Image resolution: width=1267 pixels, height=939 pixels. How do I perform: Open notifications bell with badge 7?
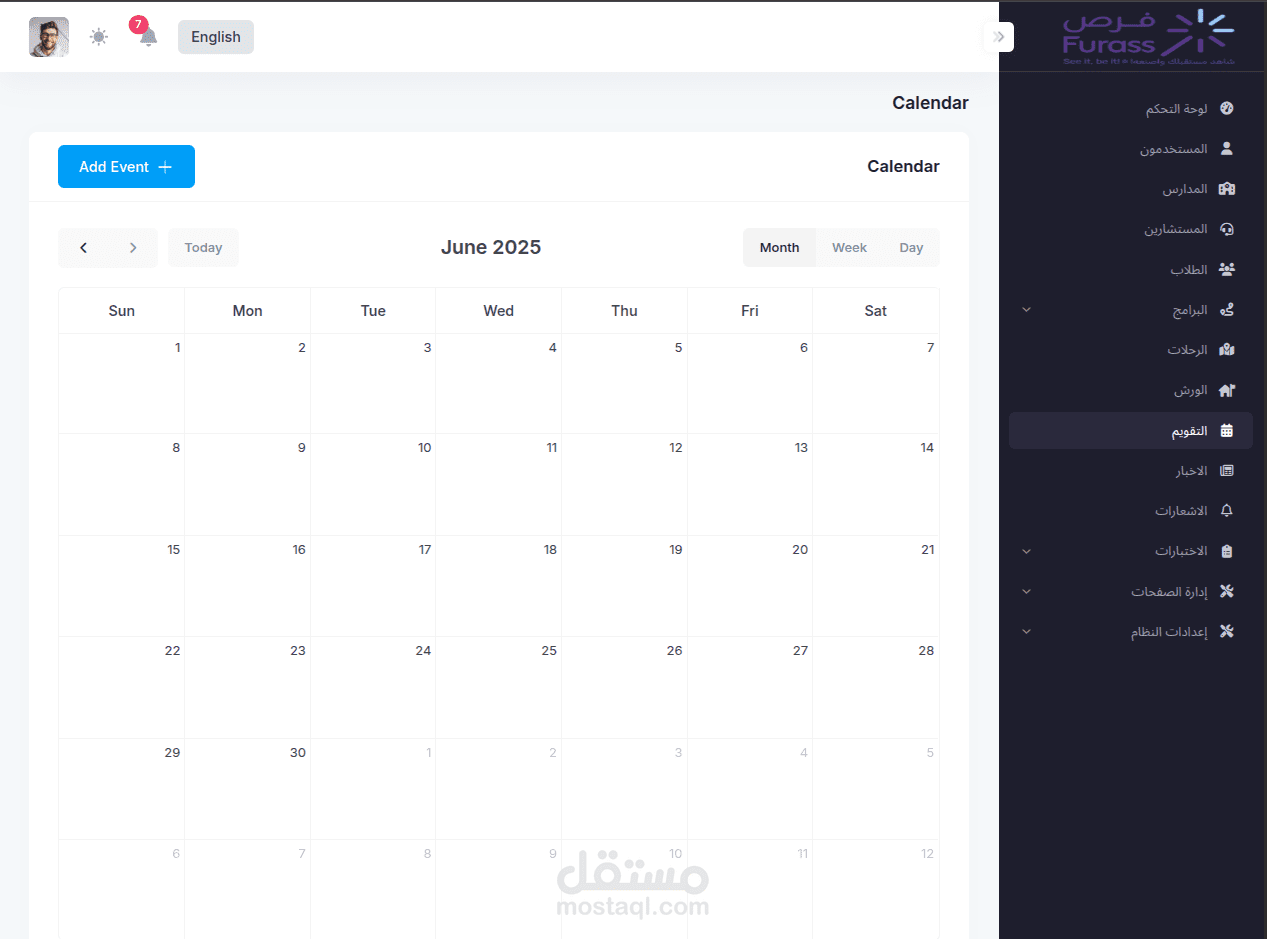[x=148, y=37]
